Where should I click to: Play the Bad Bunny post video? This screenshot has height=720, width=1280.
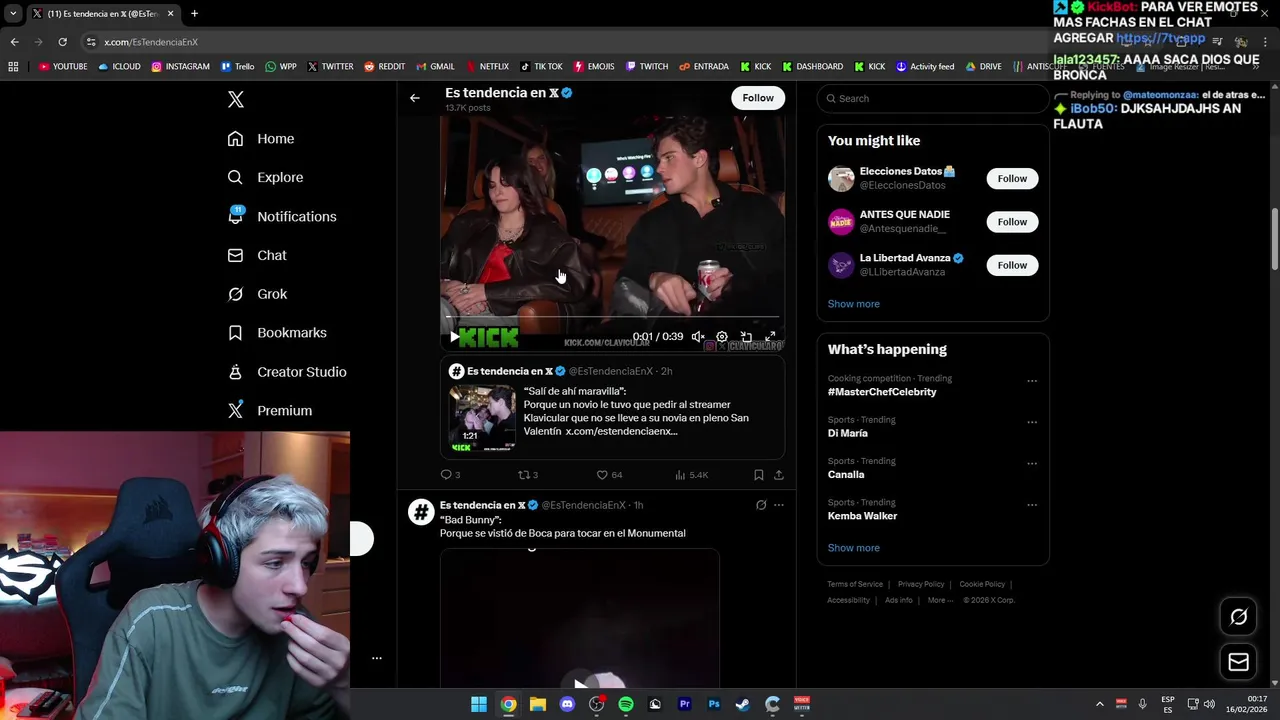click(580, 684)
